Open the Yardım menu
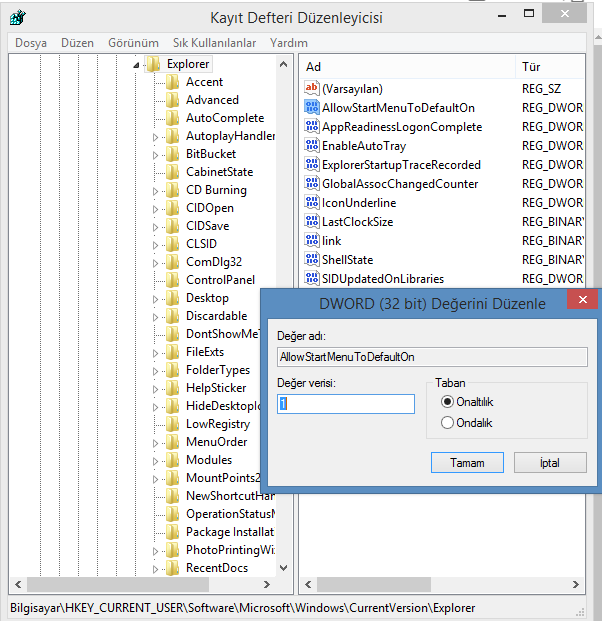The height and width of the screenshot is (621, 602). (289, 43)
